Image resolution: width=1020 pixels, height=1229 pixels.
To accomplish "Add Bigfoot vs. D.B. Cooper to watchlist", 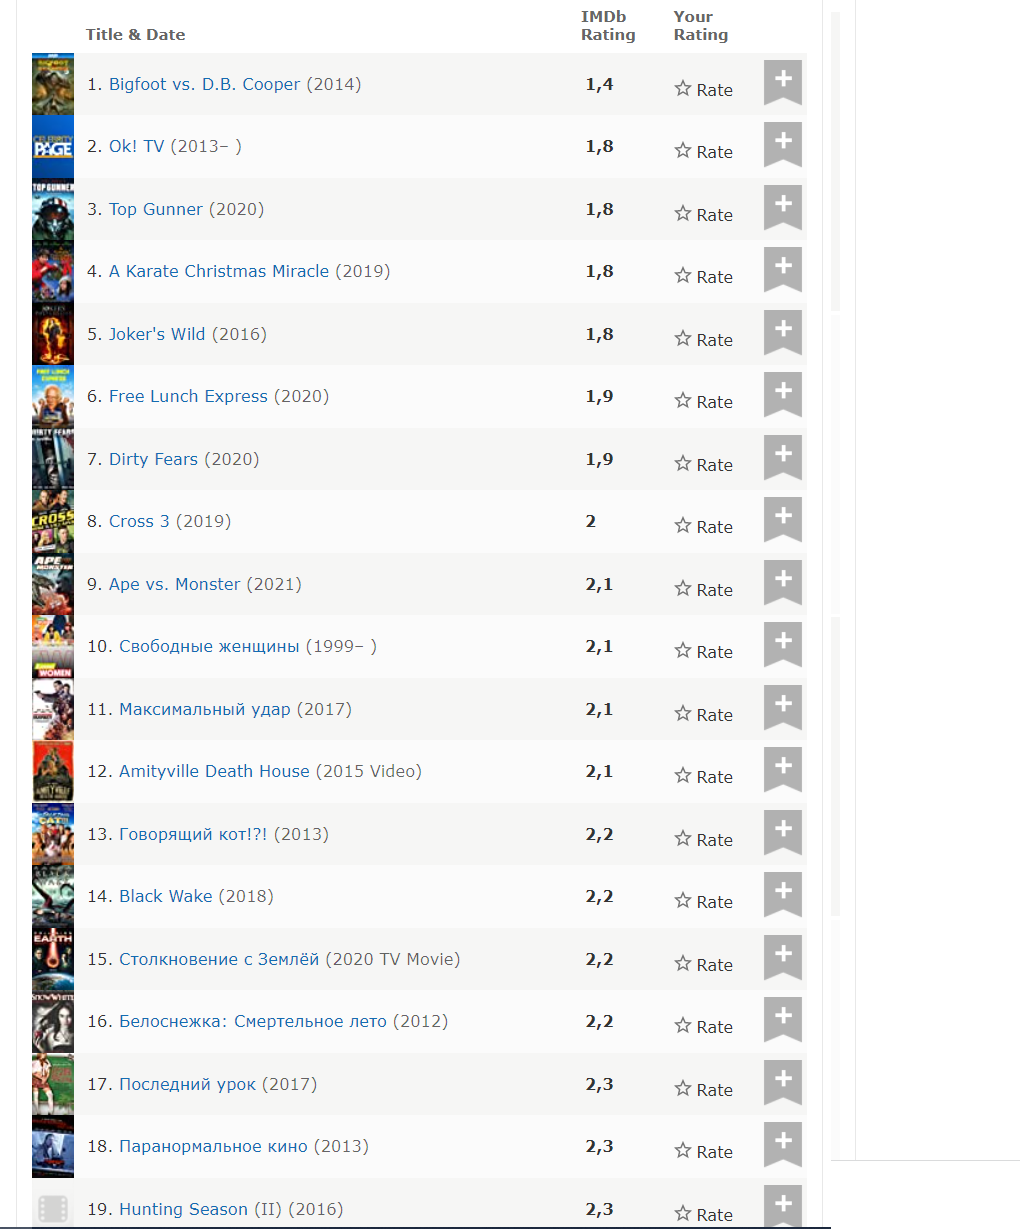I will click(x=783, y=81).
